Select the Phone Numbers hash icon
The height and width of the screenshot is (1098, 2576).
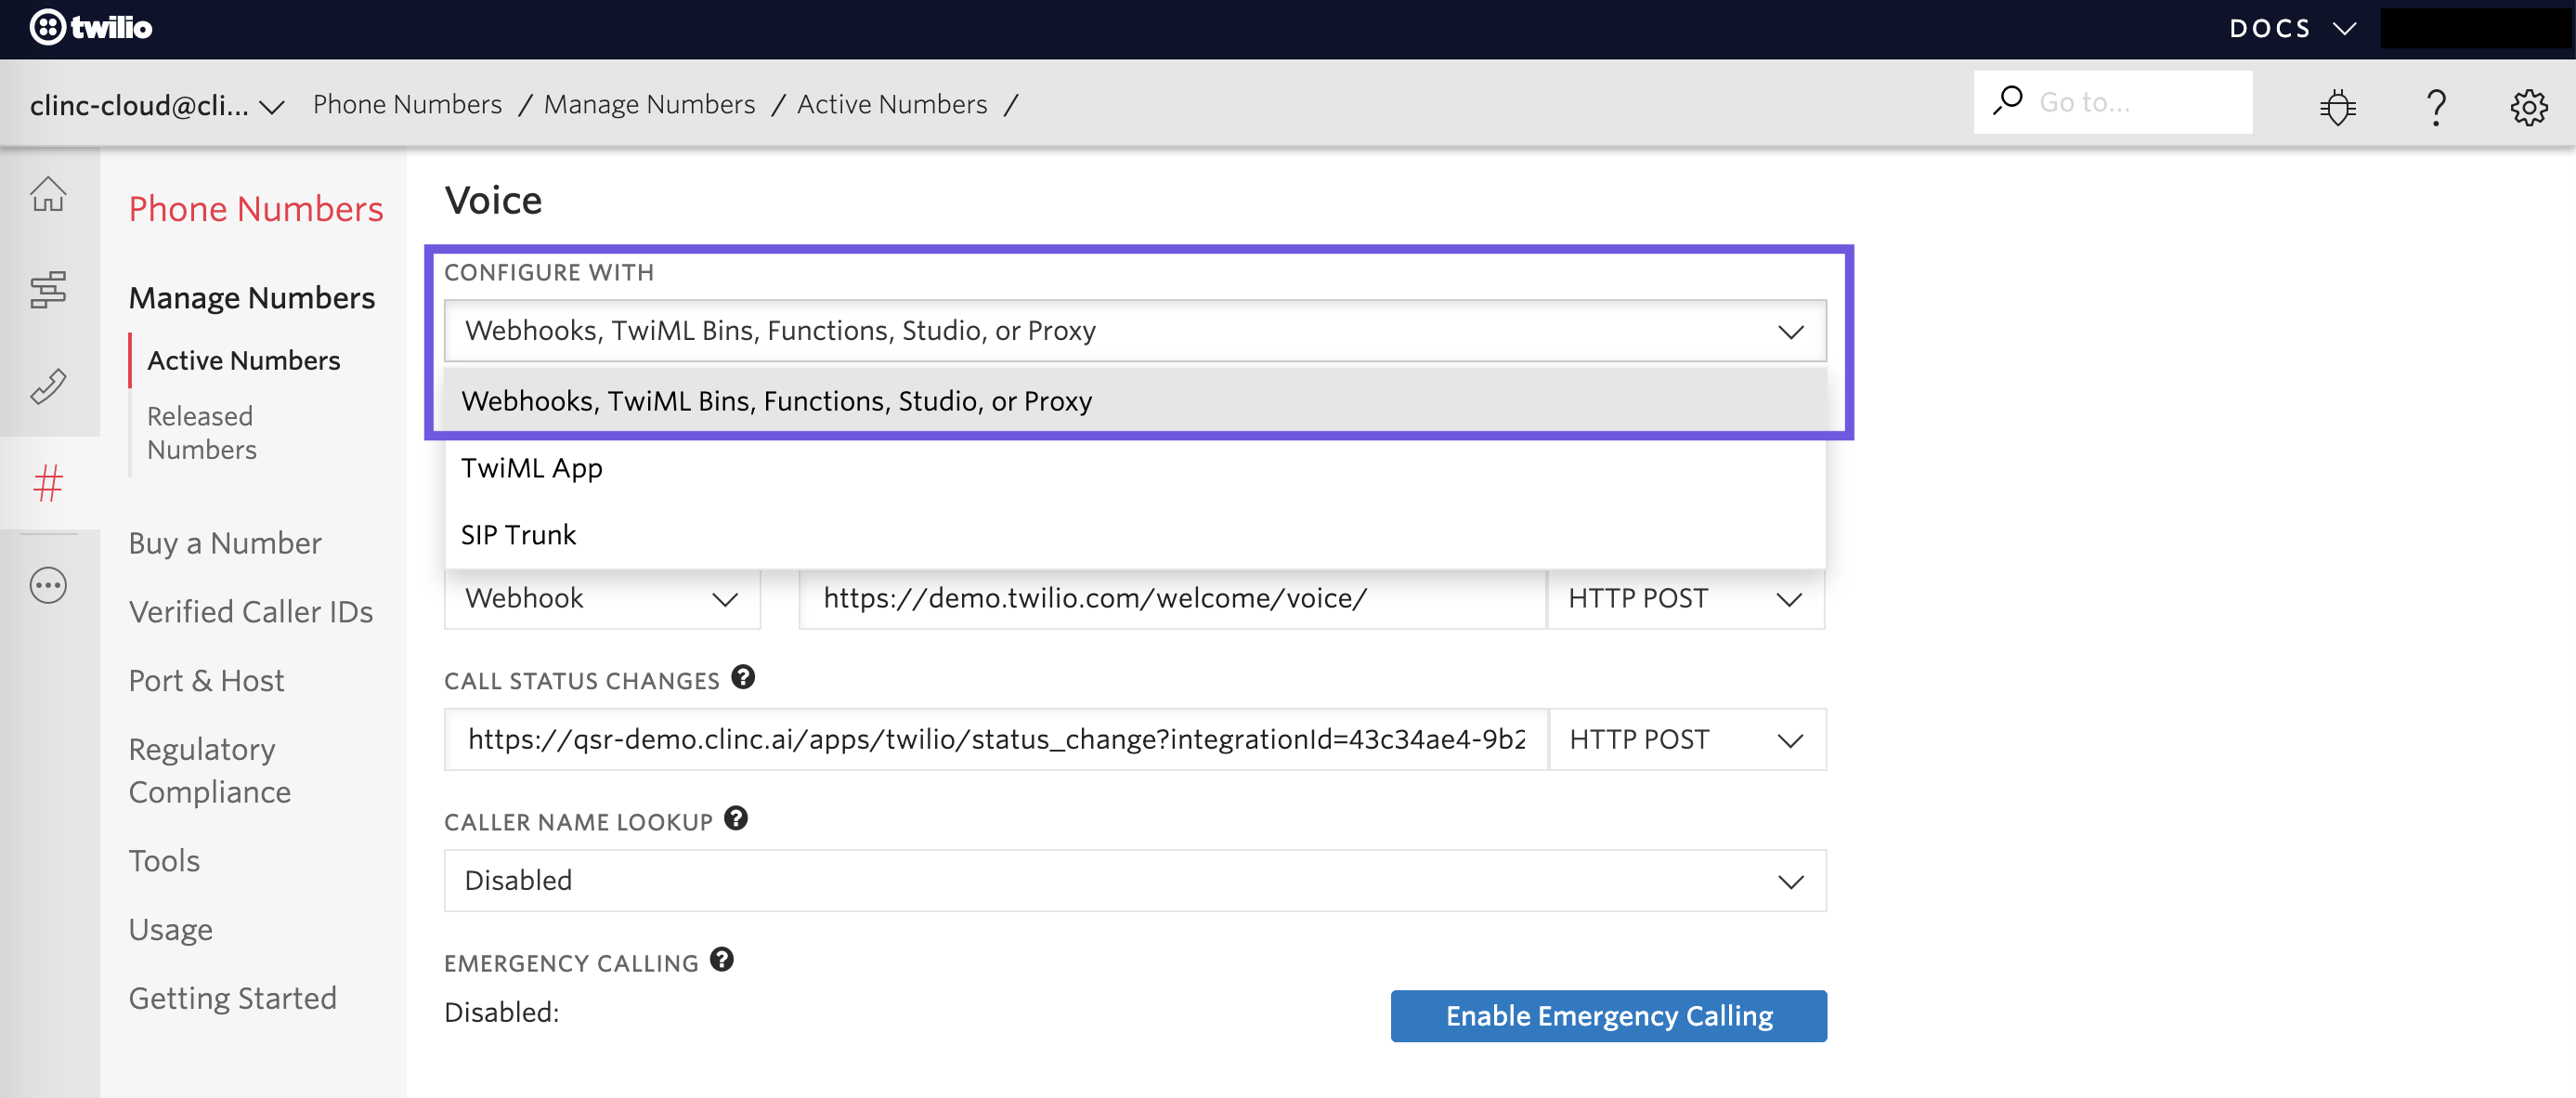tap(48, 483)
